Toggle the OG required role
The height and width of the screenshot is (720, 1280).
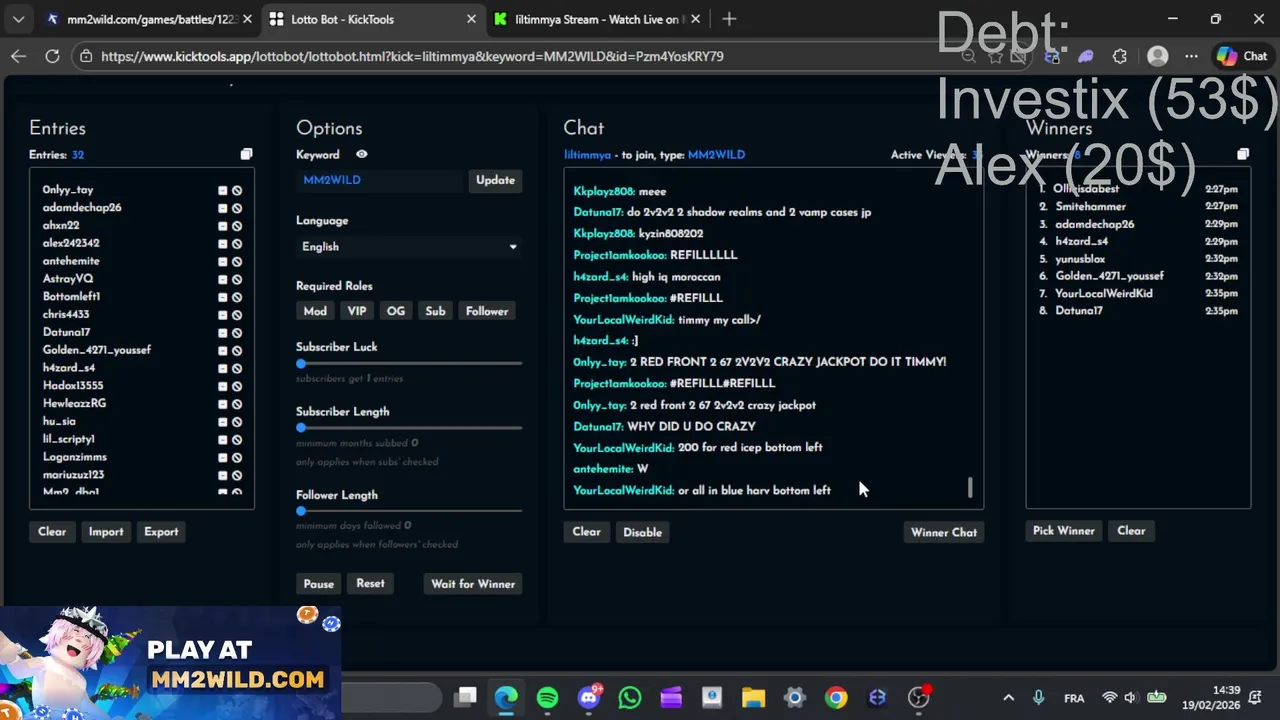(396, 311)
